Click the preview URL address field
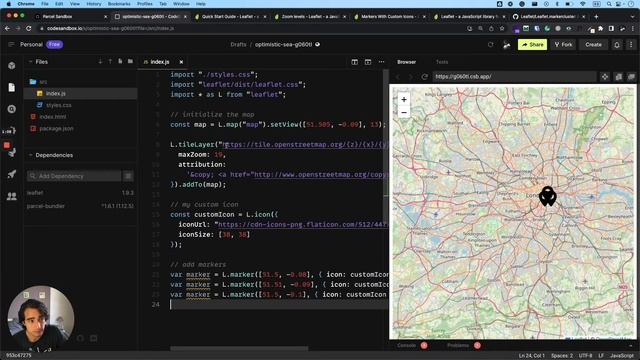Image resolution: width=640 pixels, height=360 pixels. (514, 77)
